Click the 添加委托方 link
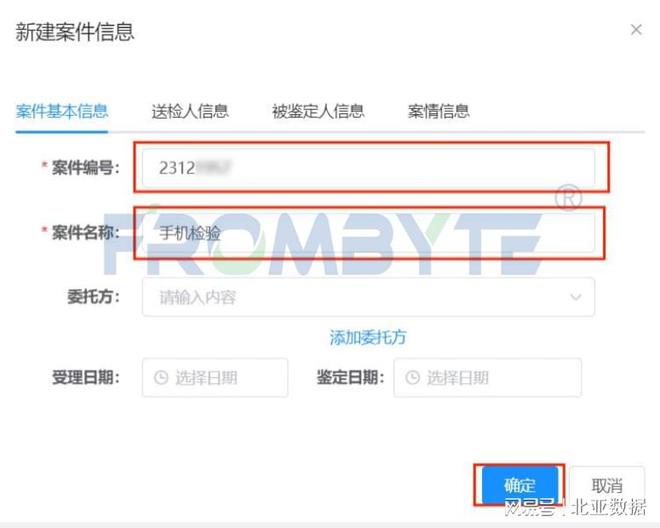 coord(368,338)
